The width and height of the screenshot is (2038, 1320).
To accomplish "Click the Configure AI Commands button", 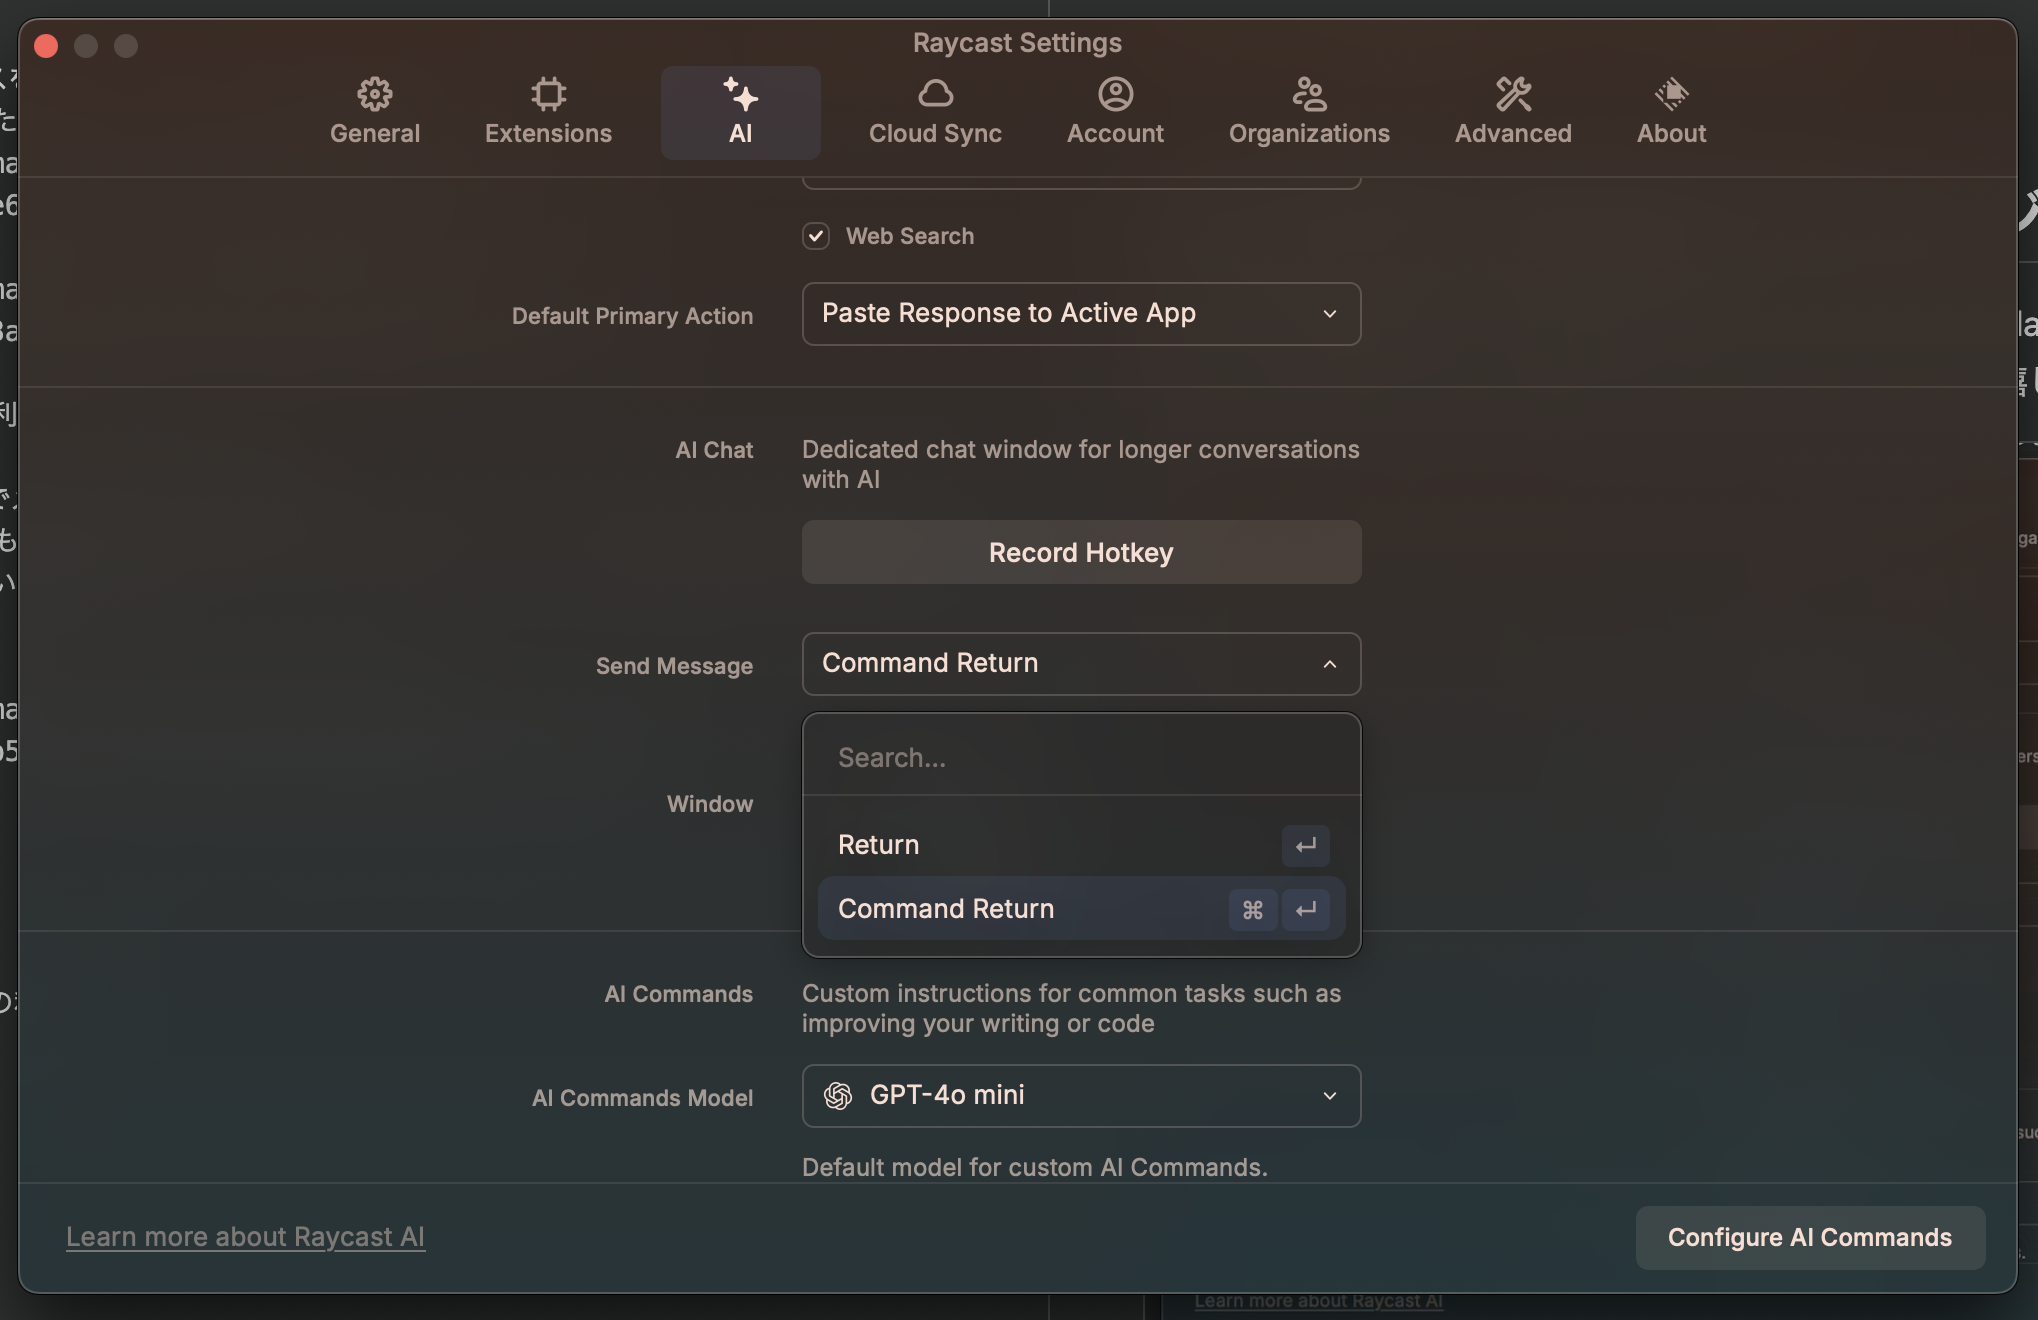I will (1809, 1238).
